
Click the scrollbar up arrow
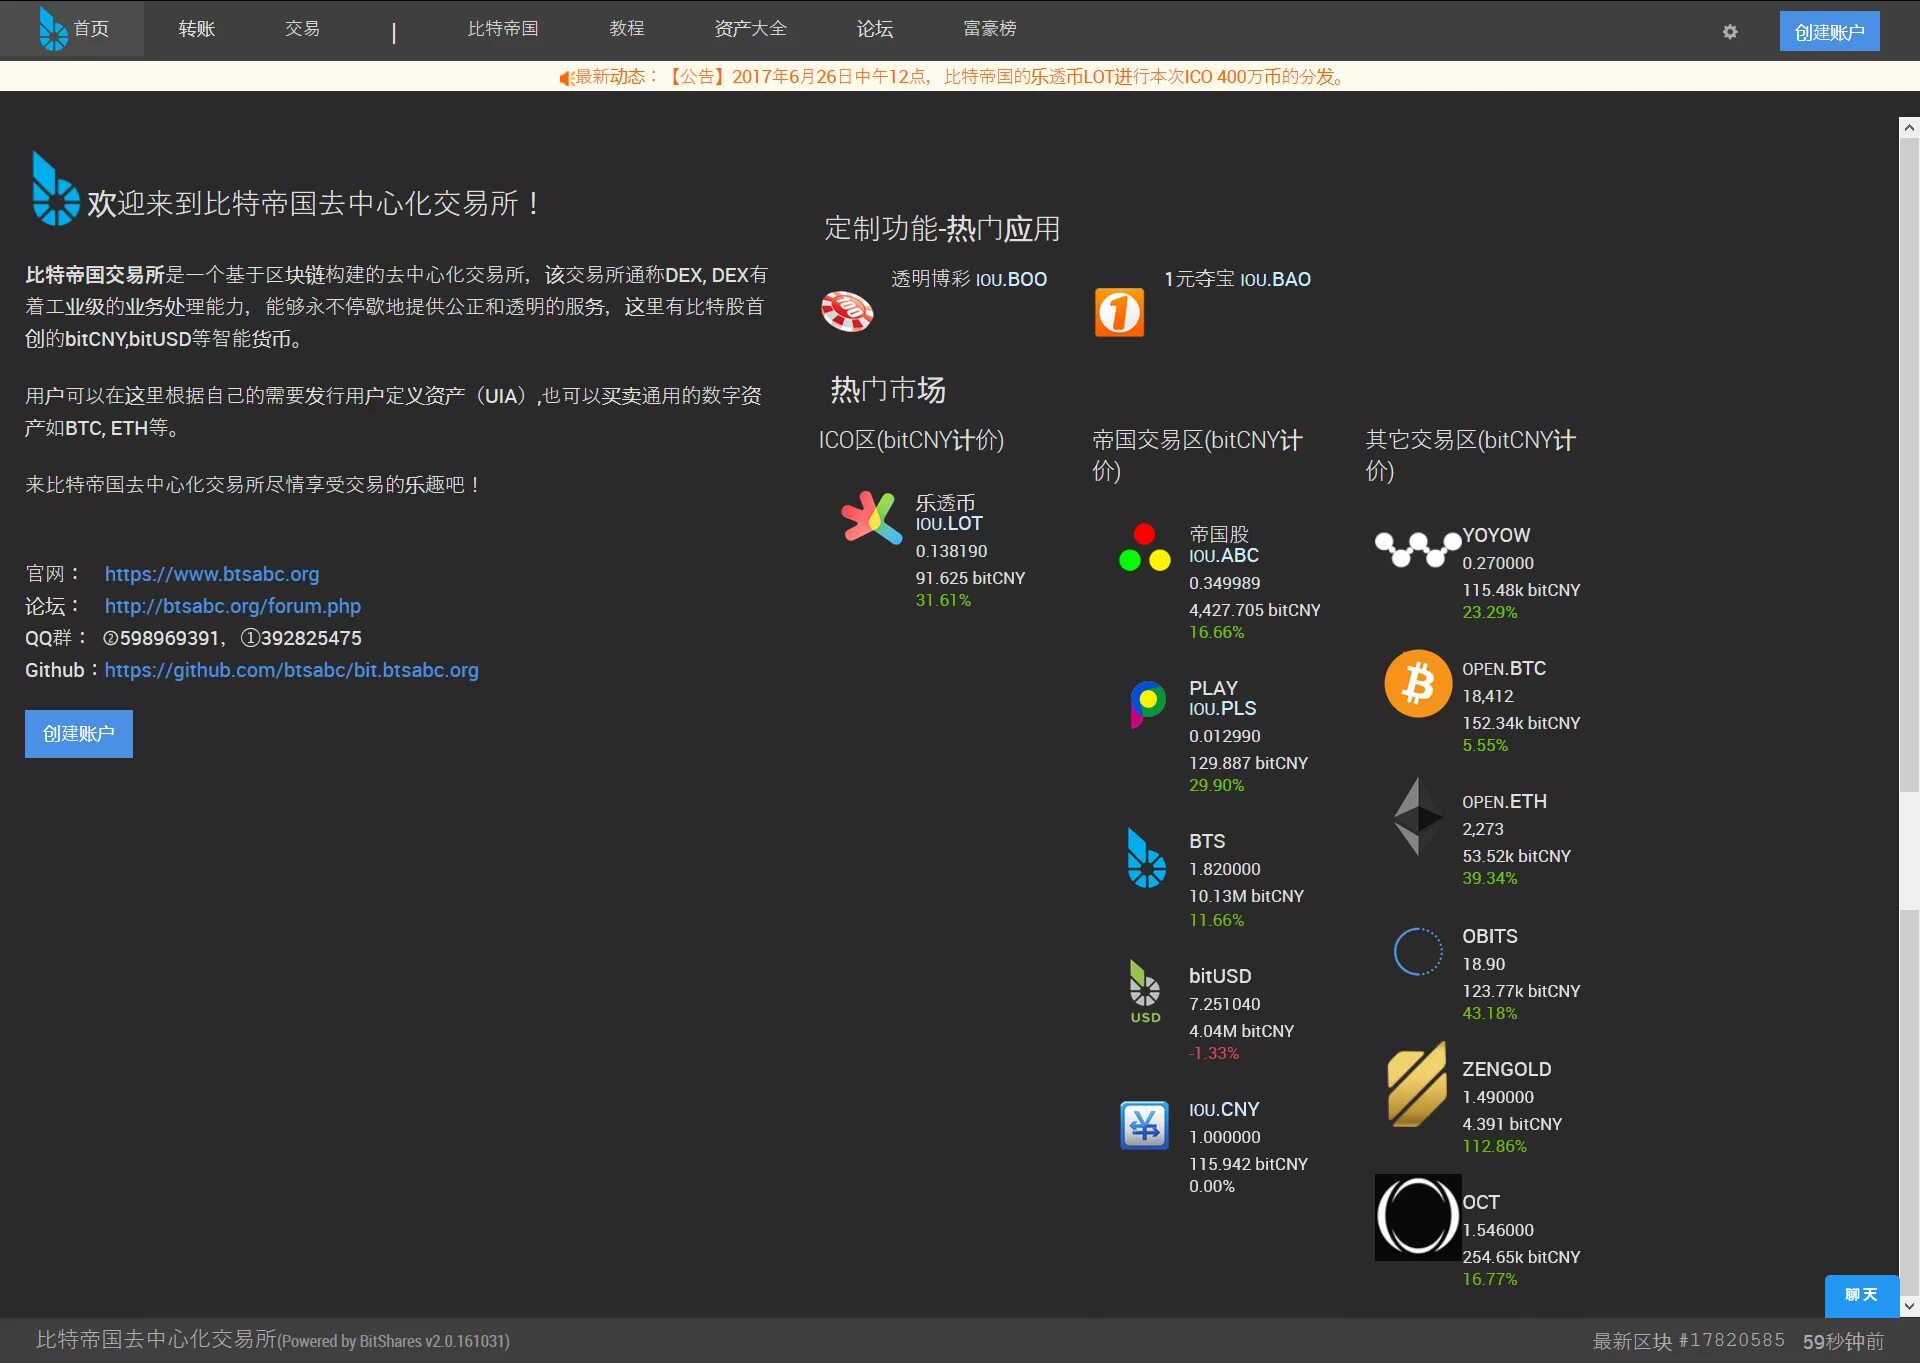pos(1909,127)
